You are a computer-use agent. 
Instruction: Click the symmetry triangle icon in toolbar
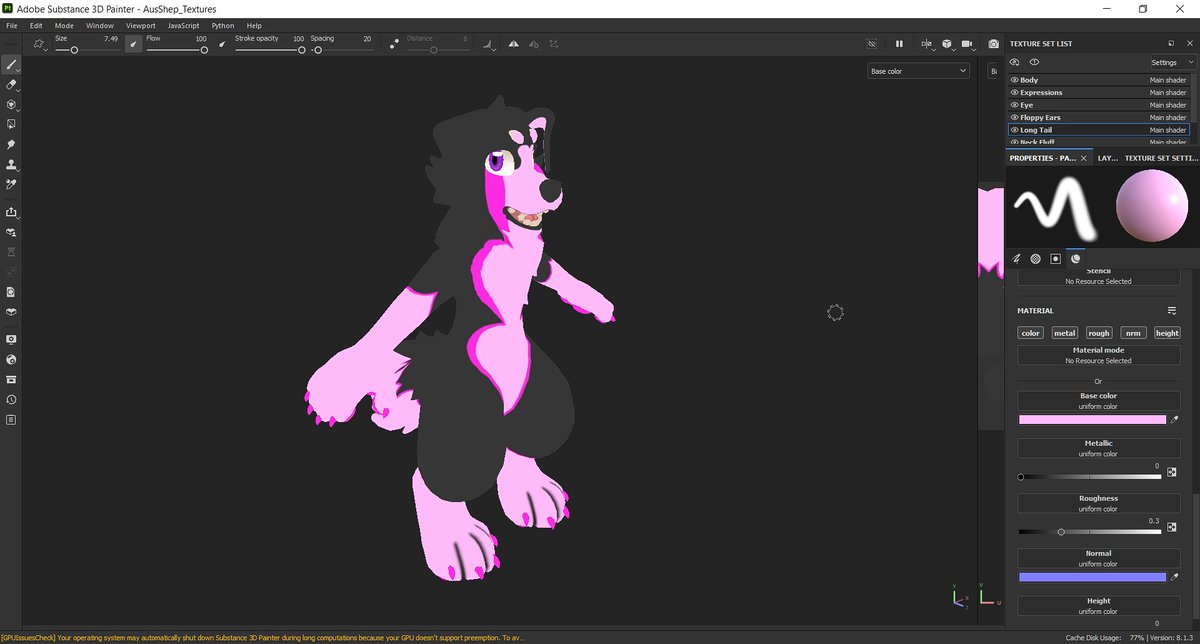(x=513, y=44)
